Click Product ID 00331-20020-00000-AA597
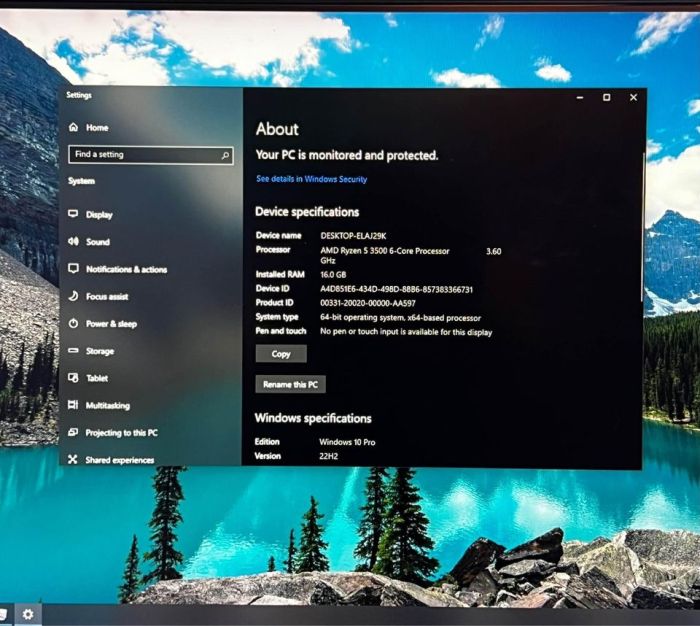Image resolution: width=700 pixels, height=626 pixels. 368,303
